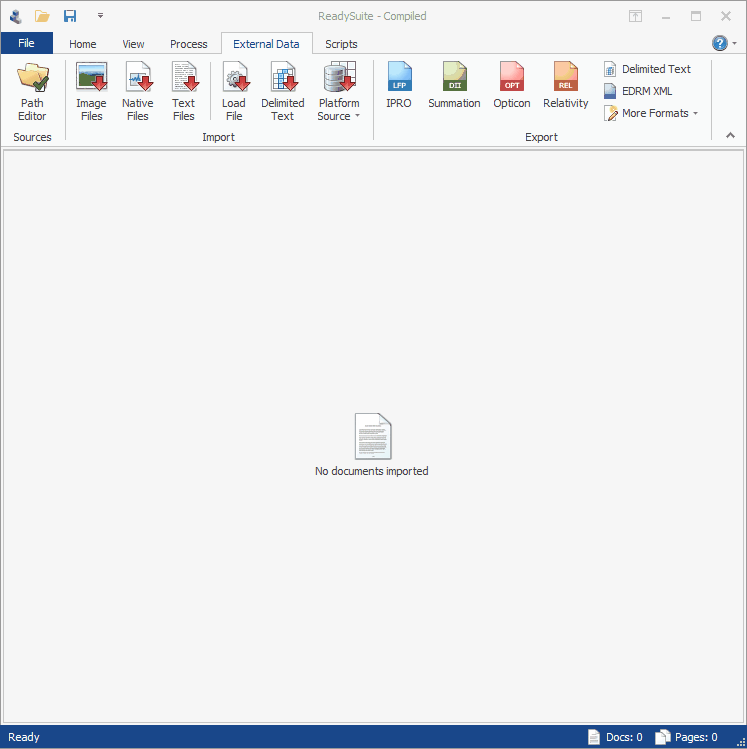
Task: Import Delimited Text data
Action: click(x=283, y=91)
